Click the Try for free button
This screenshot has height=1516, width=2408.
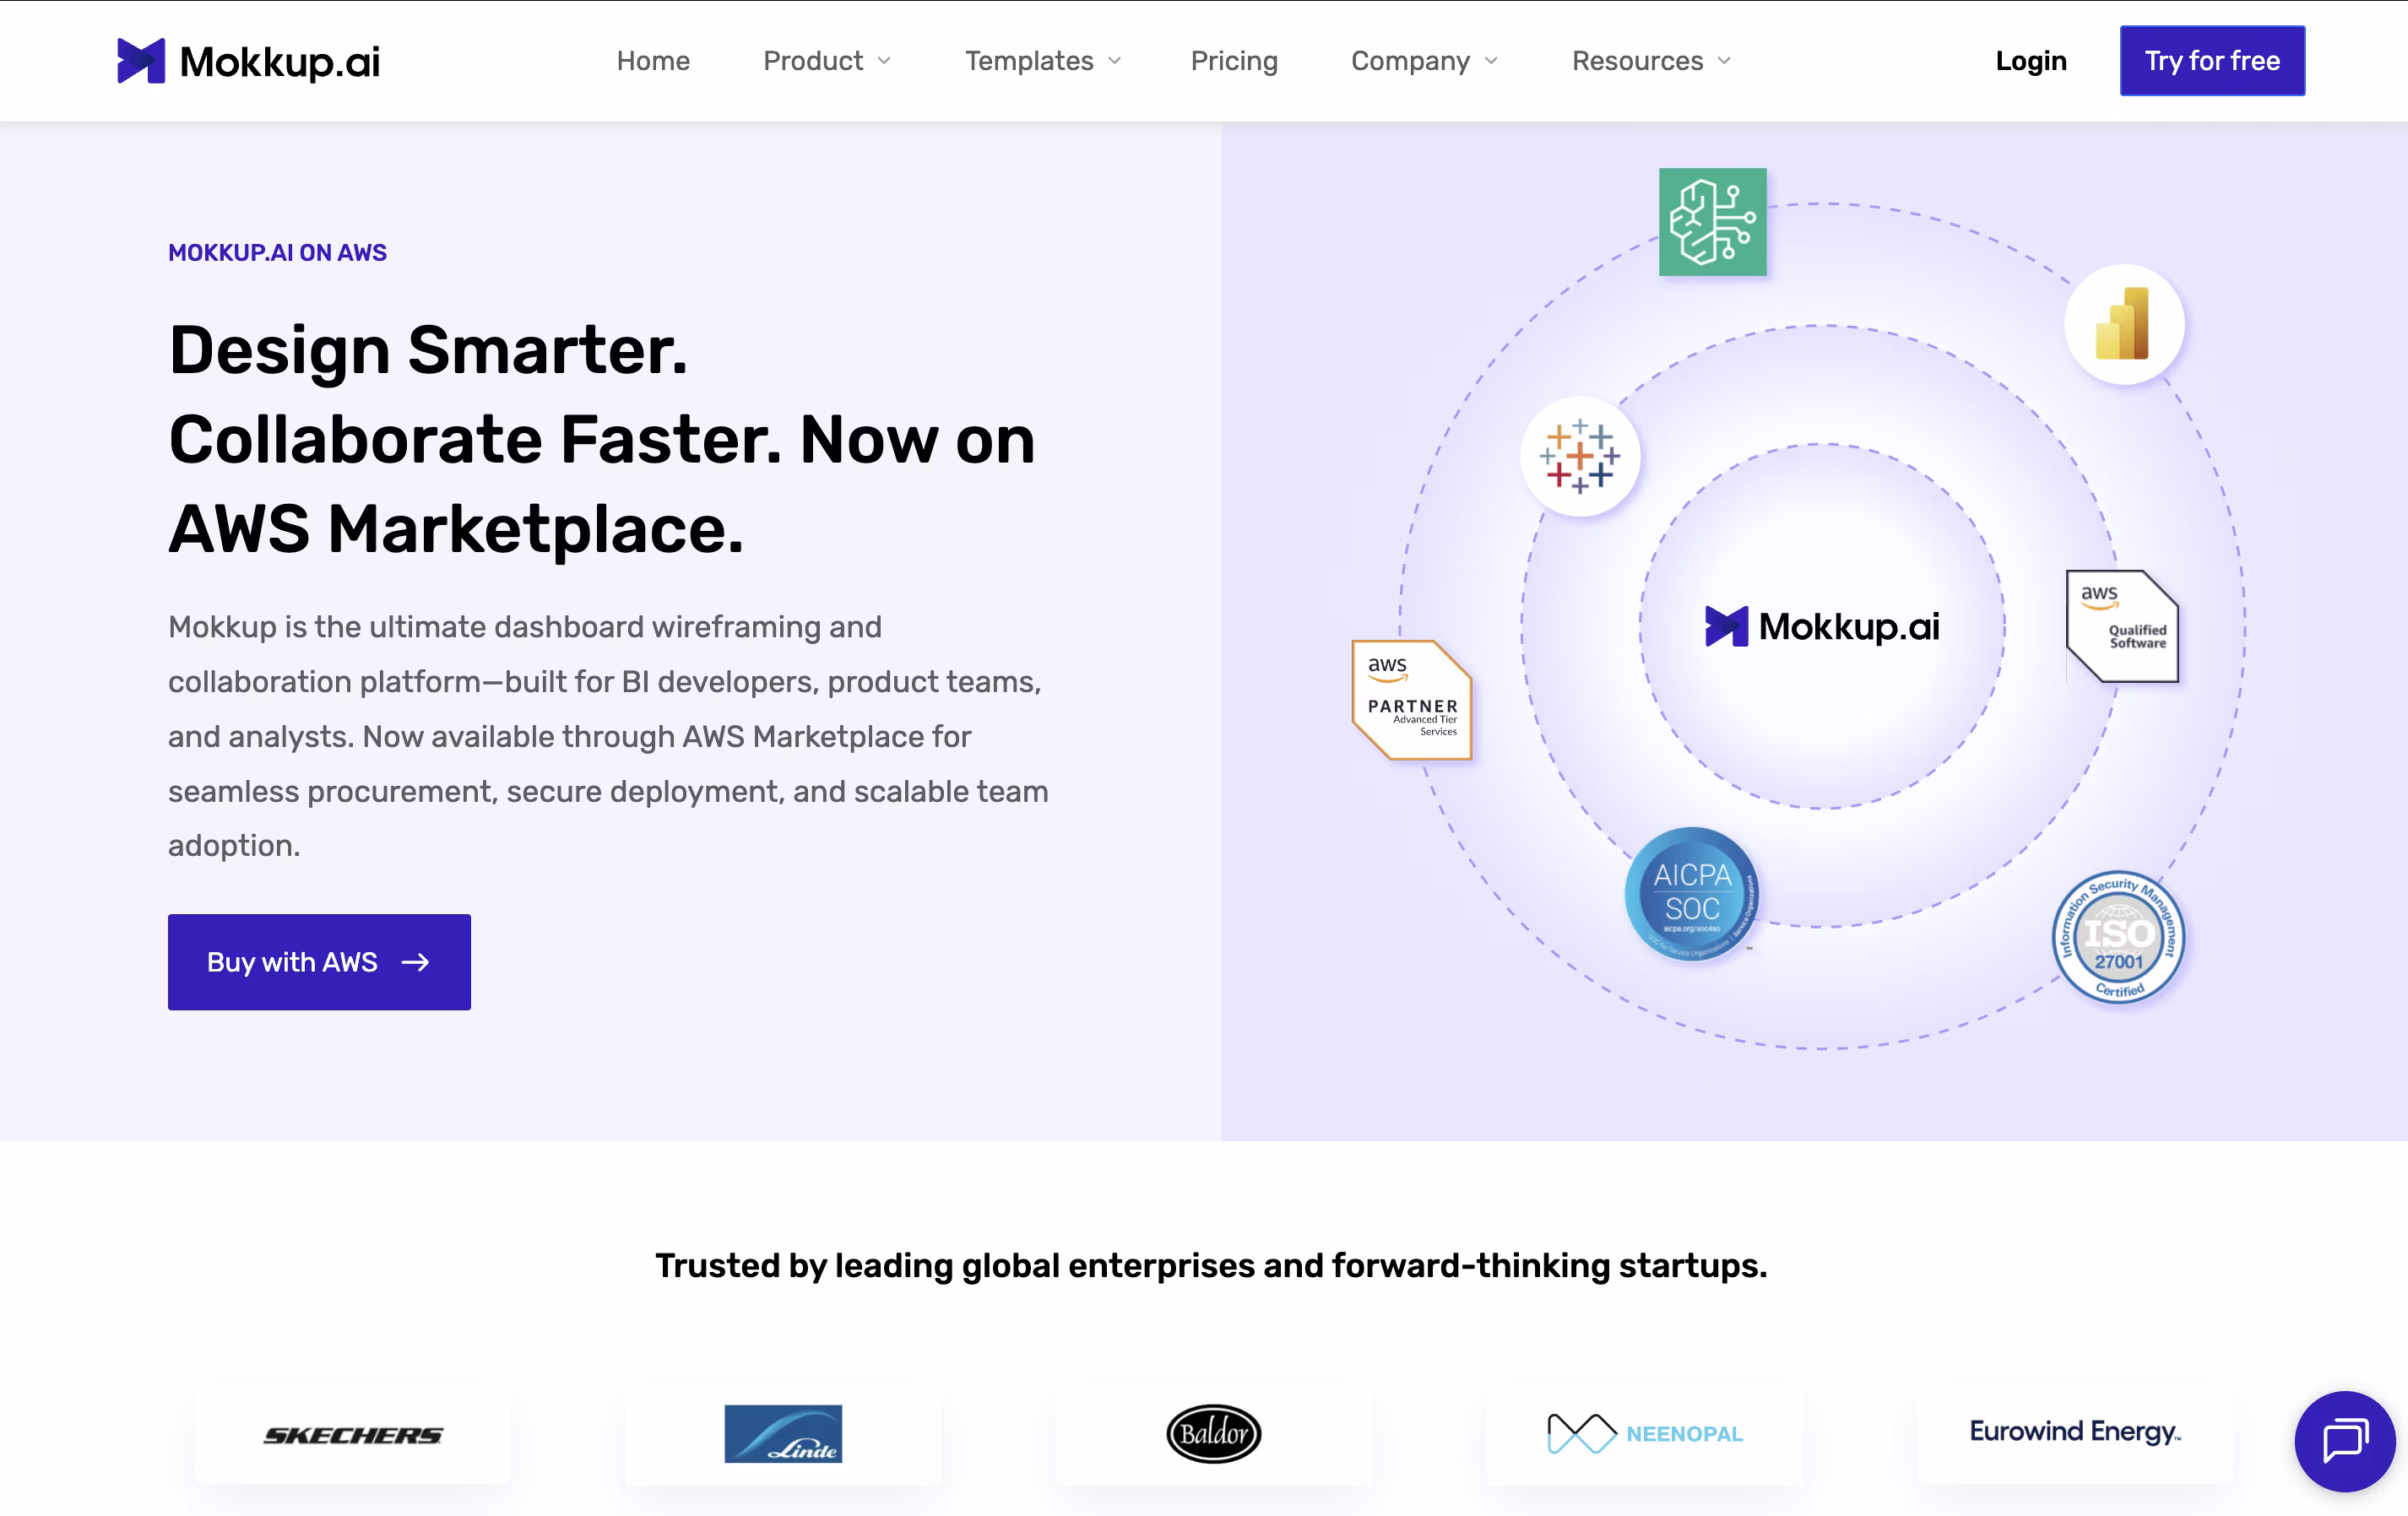(x=2212, y=61)
